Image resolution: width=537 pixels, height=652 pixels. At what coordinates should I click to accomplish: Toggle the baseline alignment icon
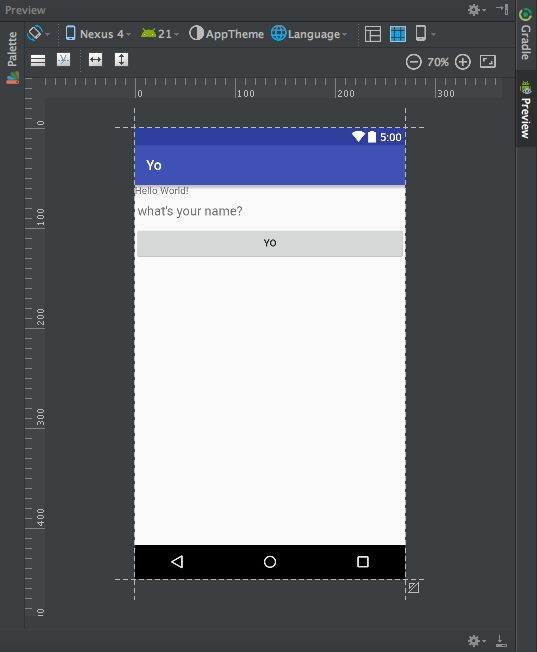[63, 60]
